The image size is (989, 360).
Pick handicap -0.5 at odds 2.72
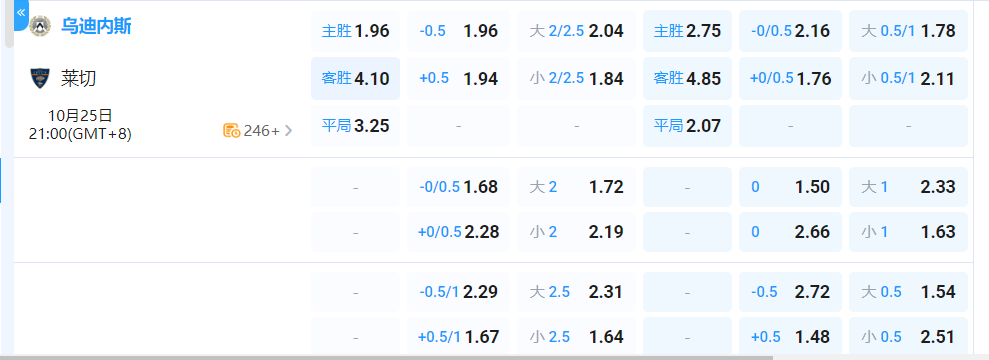point(790,292)
